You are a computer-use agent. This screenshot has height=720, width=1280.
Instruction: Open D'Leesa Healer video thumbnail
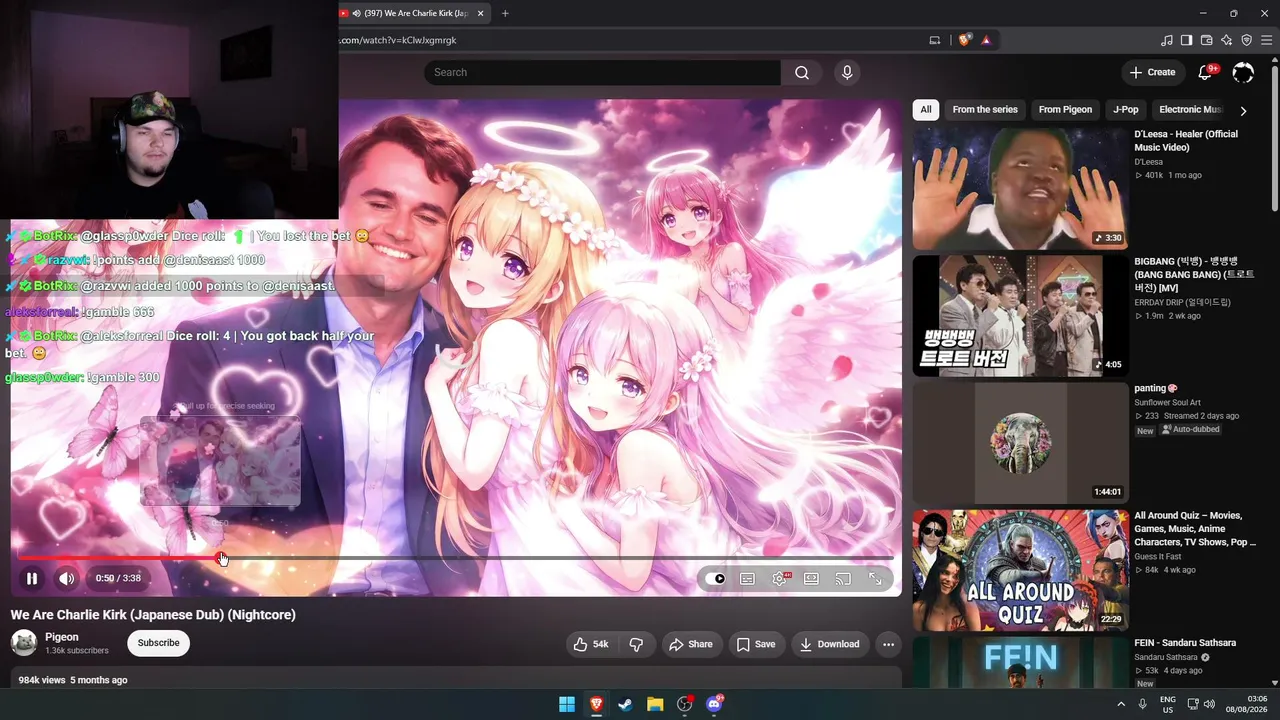pos(1020,188)
